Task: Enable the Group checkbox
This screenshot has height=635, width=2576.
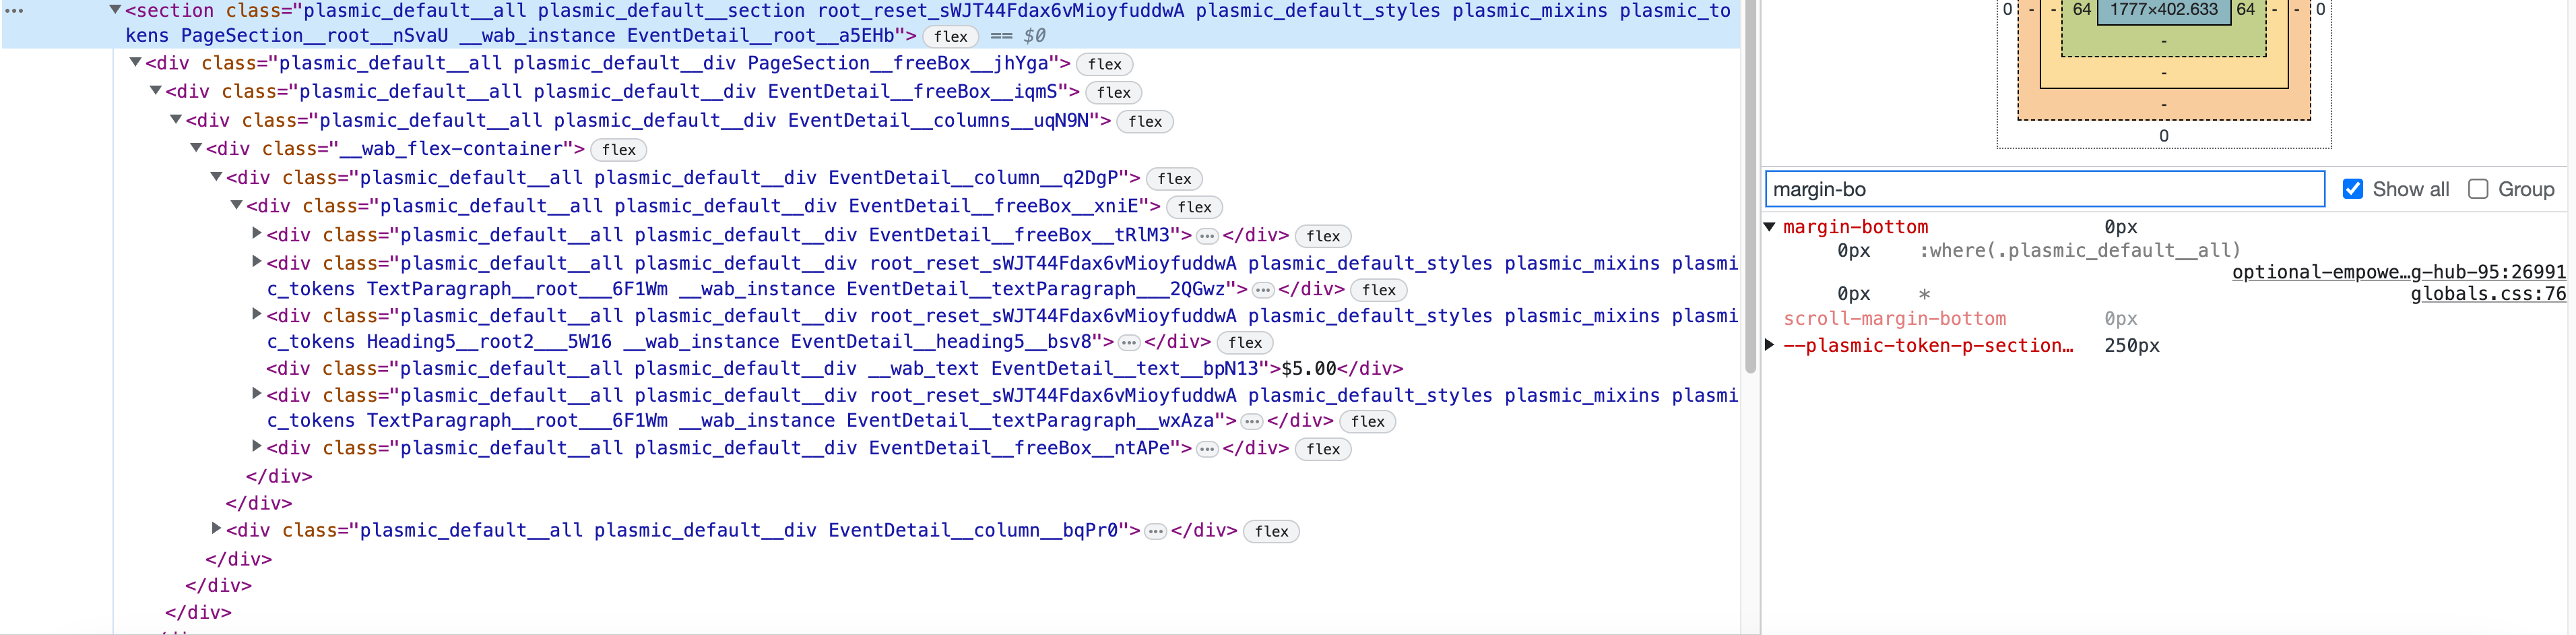Action: [2477, 189]
